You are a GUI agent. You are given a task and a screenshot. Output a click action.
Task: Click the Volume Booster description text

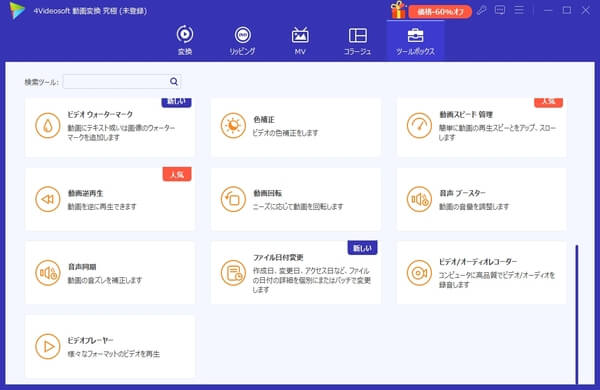tap(474, 207)
